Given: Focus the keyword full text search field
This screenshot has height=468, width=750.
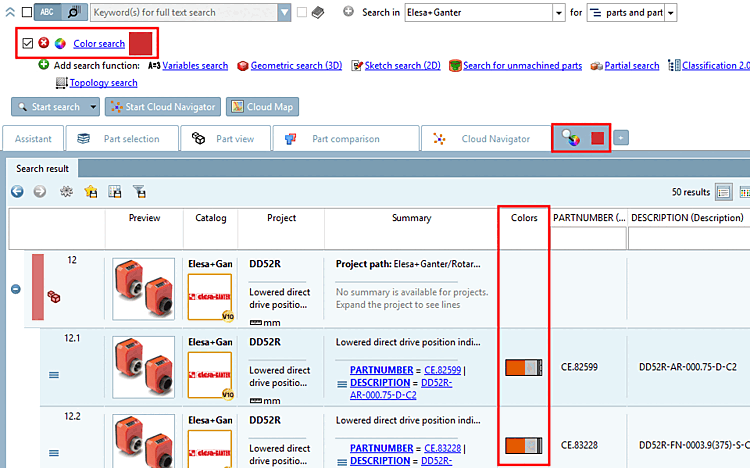Looking at the screenshot, I should [184, 12].
